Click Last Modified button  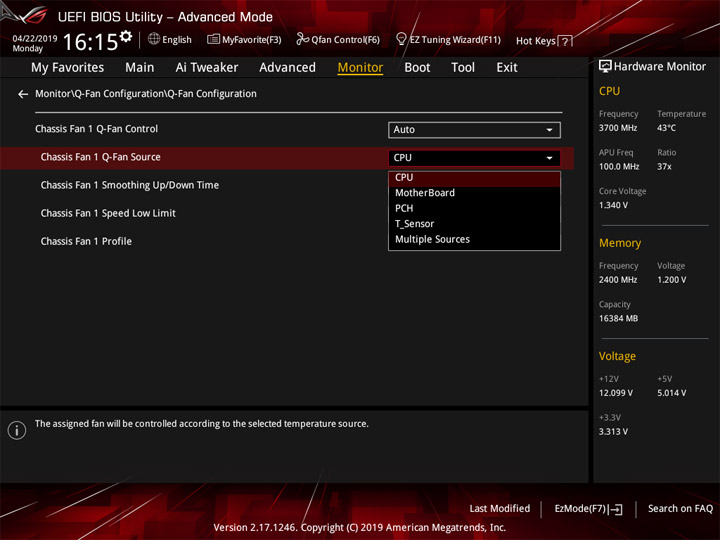point(500,509)
